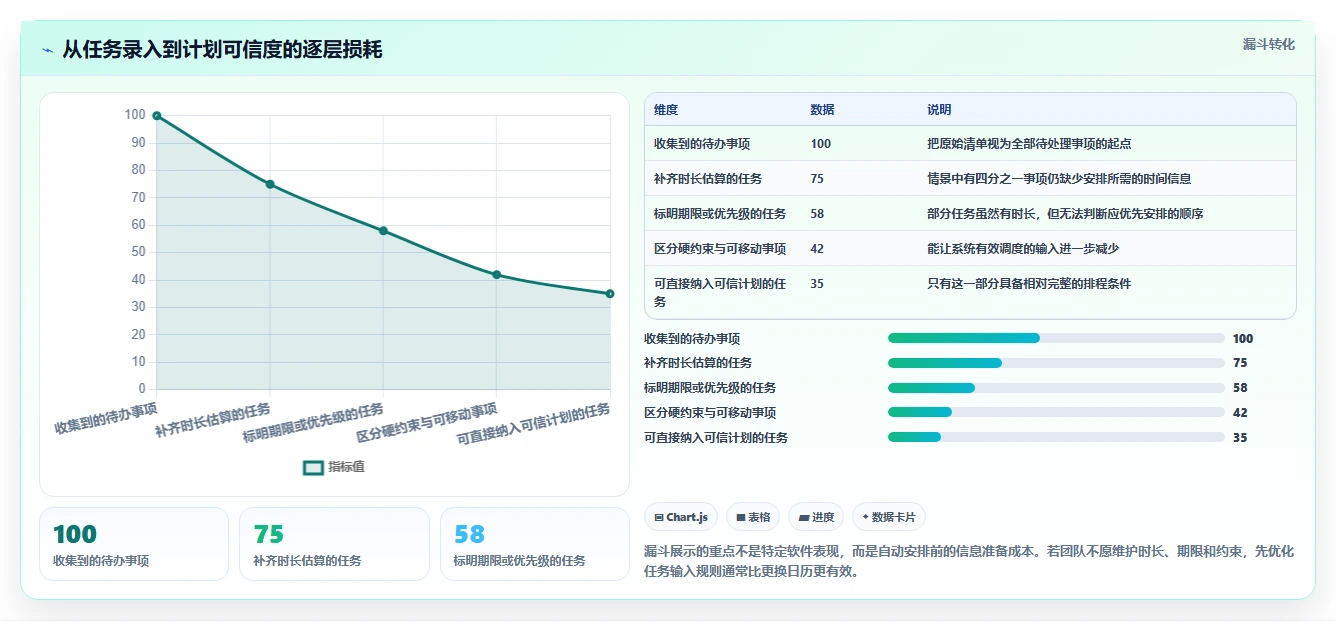Image resolution: width=1336 pixels, height=621 pixels.
Task: Click the progress list value 58
Action: 1240,388
